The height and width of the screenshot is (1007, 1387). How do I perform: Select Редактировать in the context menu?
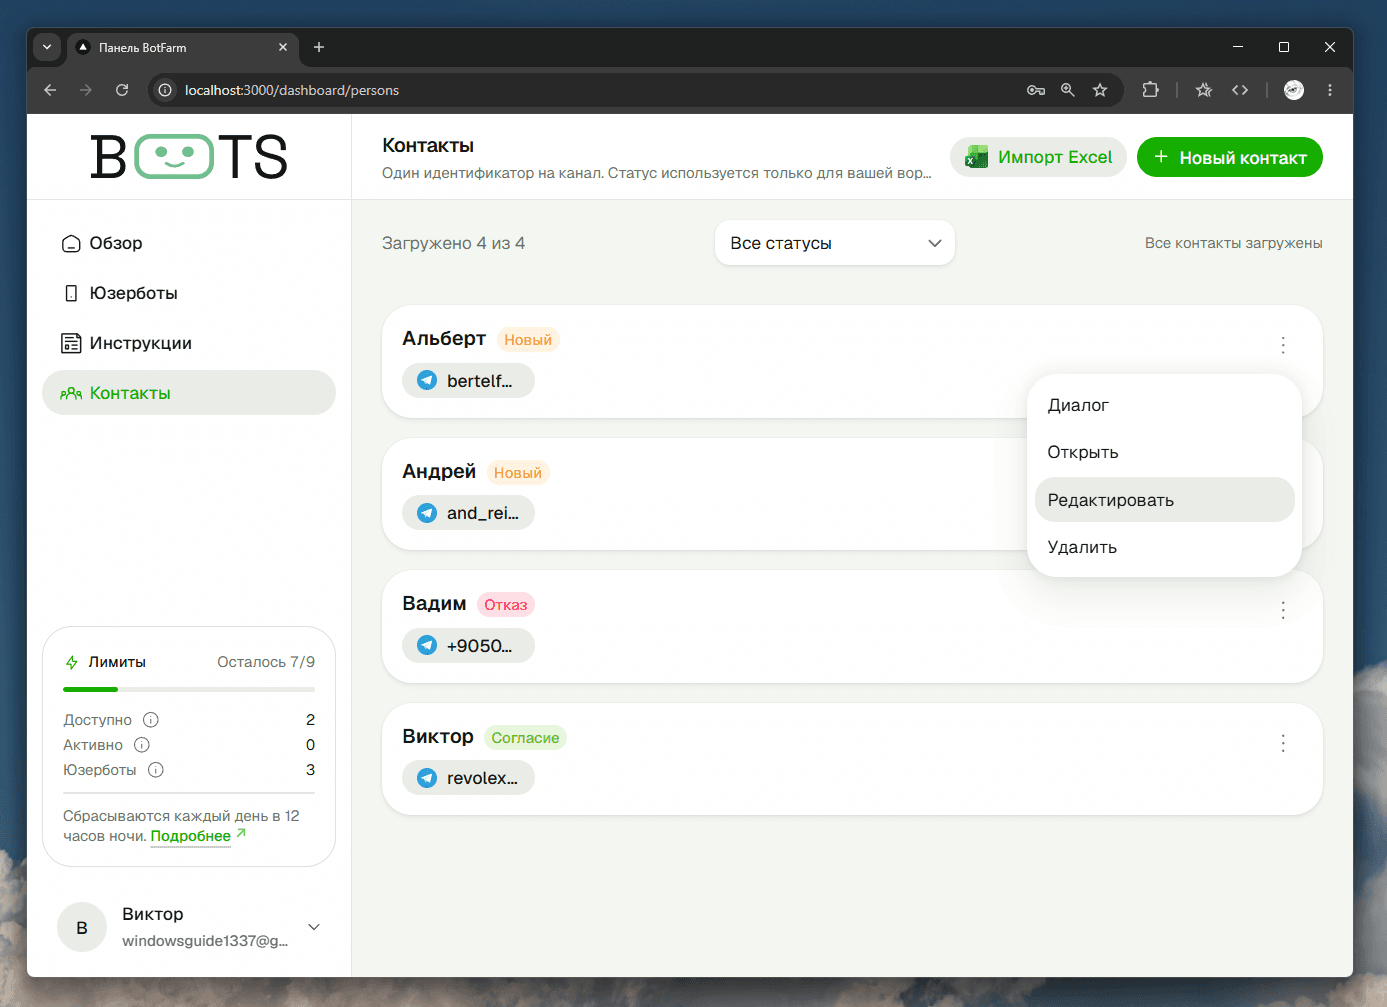[1164, 500]
